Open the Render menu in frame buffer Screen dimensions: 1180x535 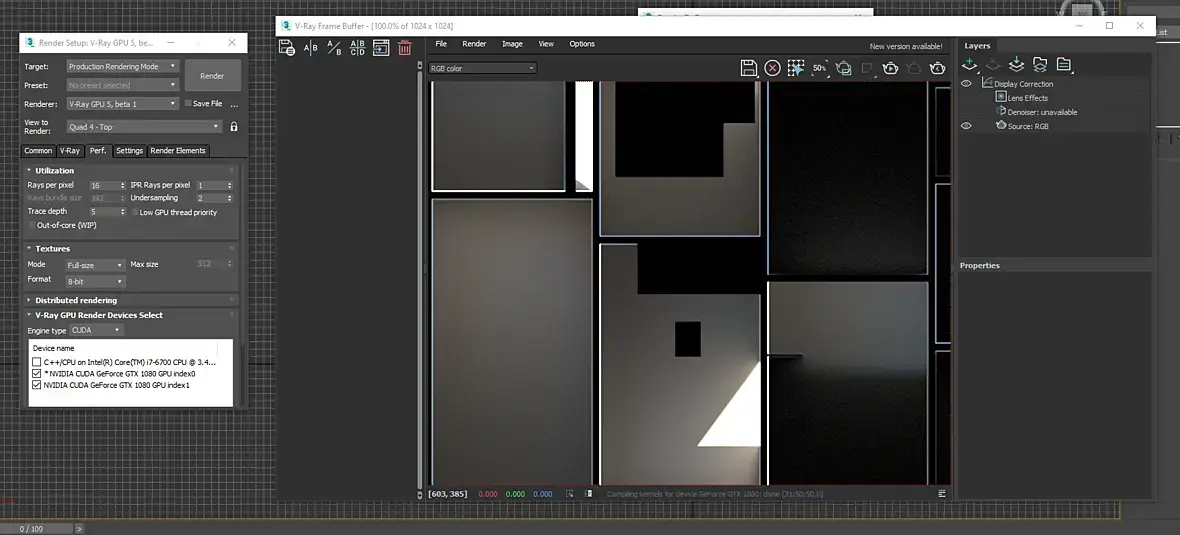click(474, 44)
